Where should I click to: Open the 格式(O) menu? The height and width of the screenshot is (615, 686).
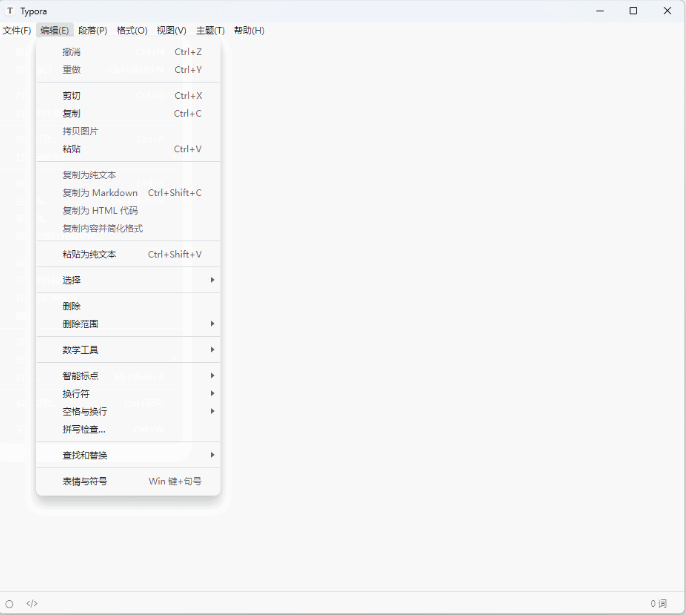click(x=132, y=31)
